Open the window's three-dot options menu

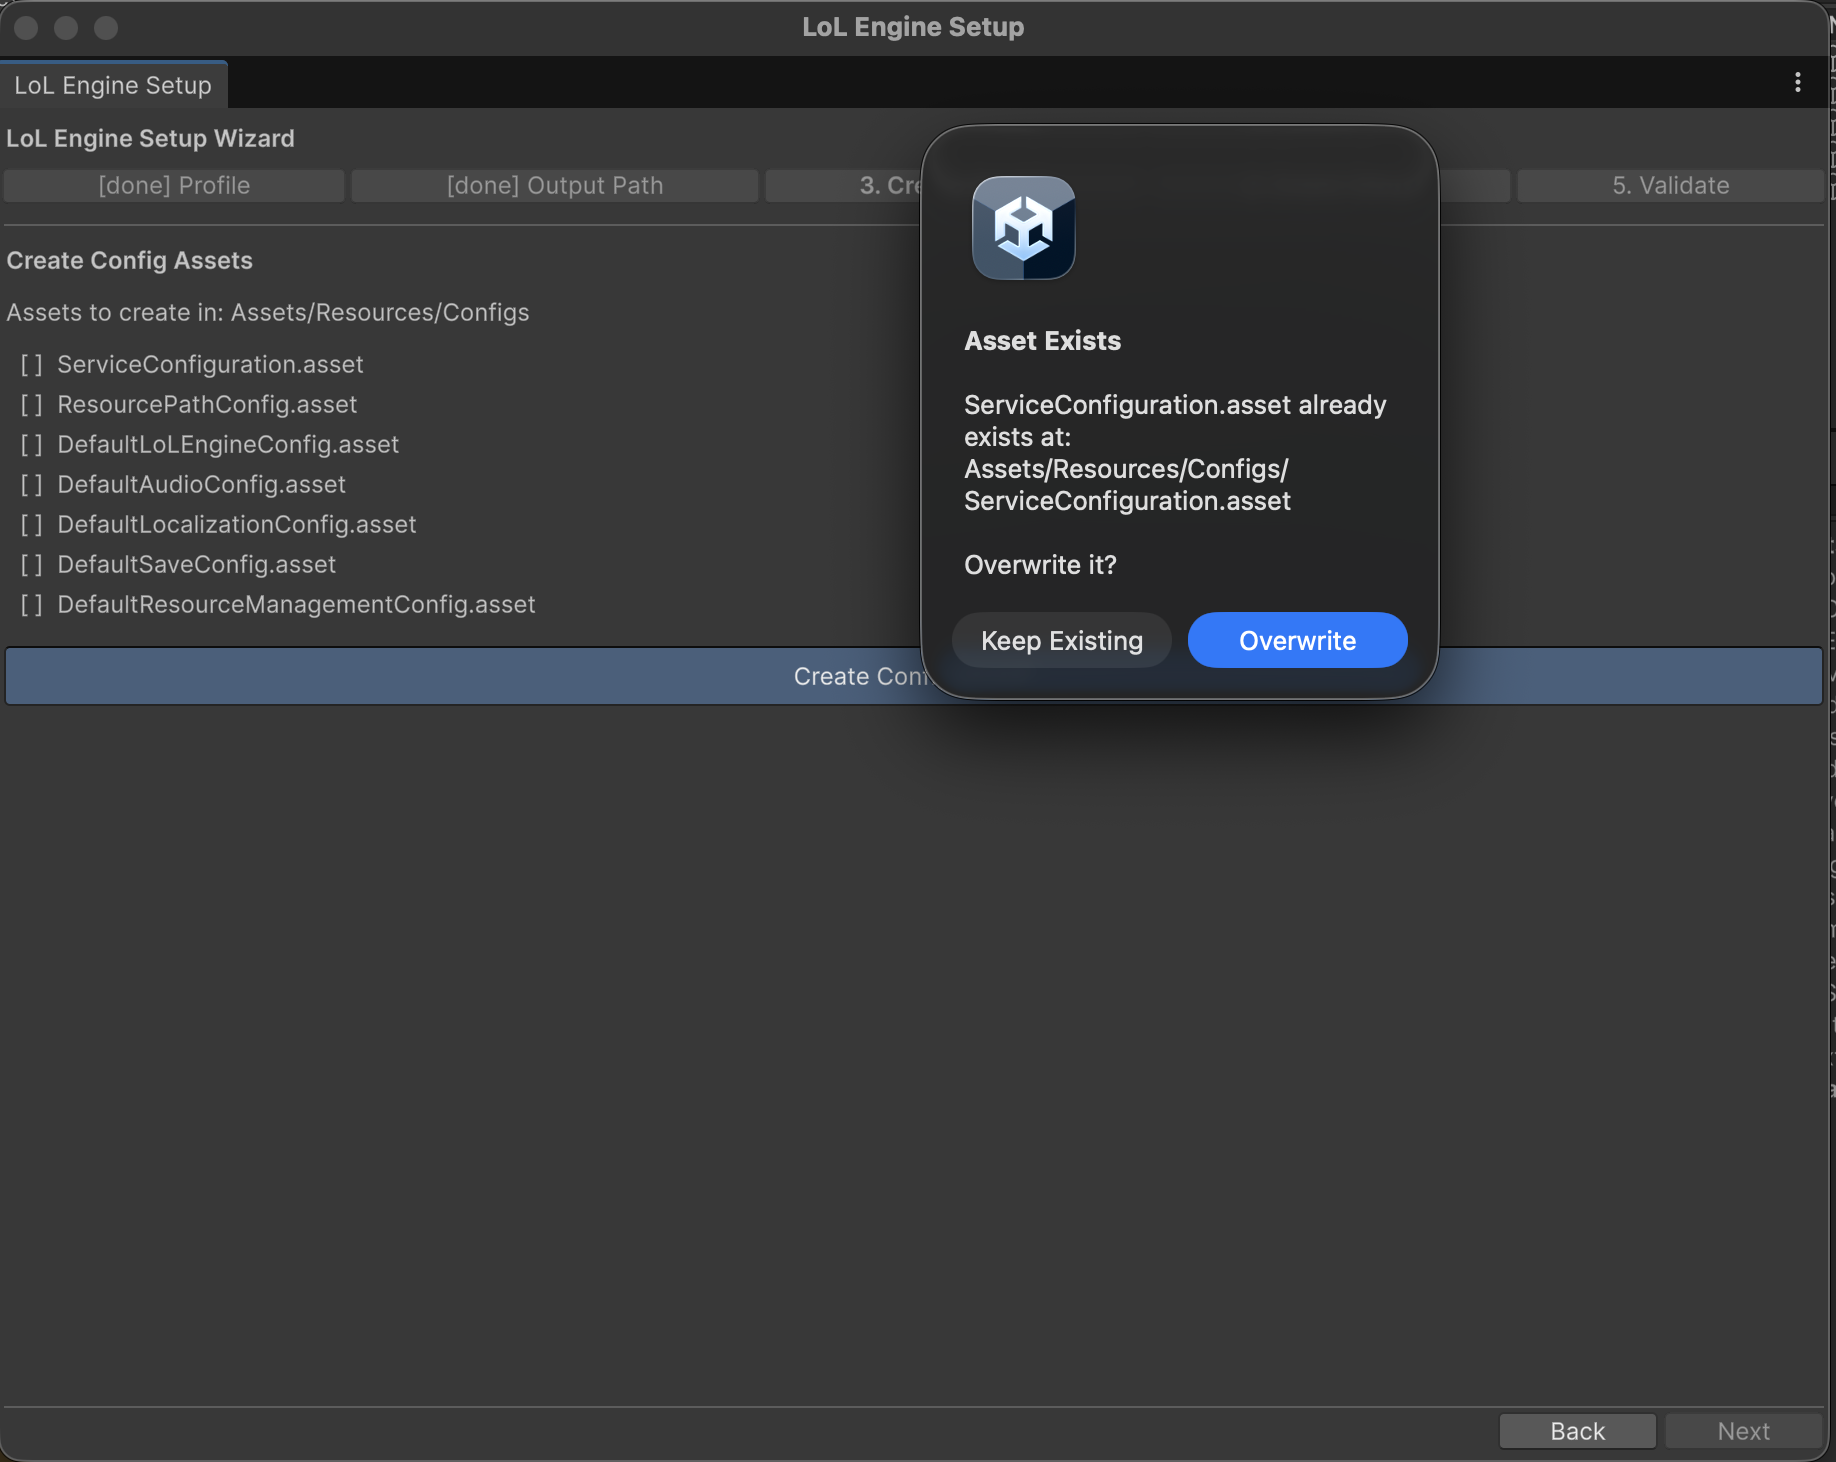[1797, 83]
